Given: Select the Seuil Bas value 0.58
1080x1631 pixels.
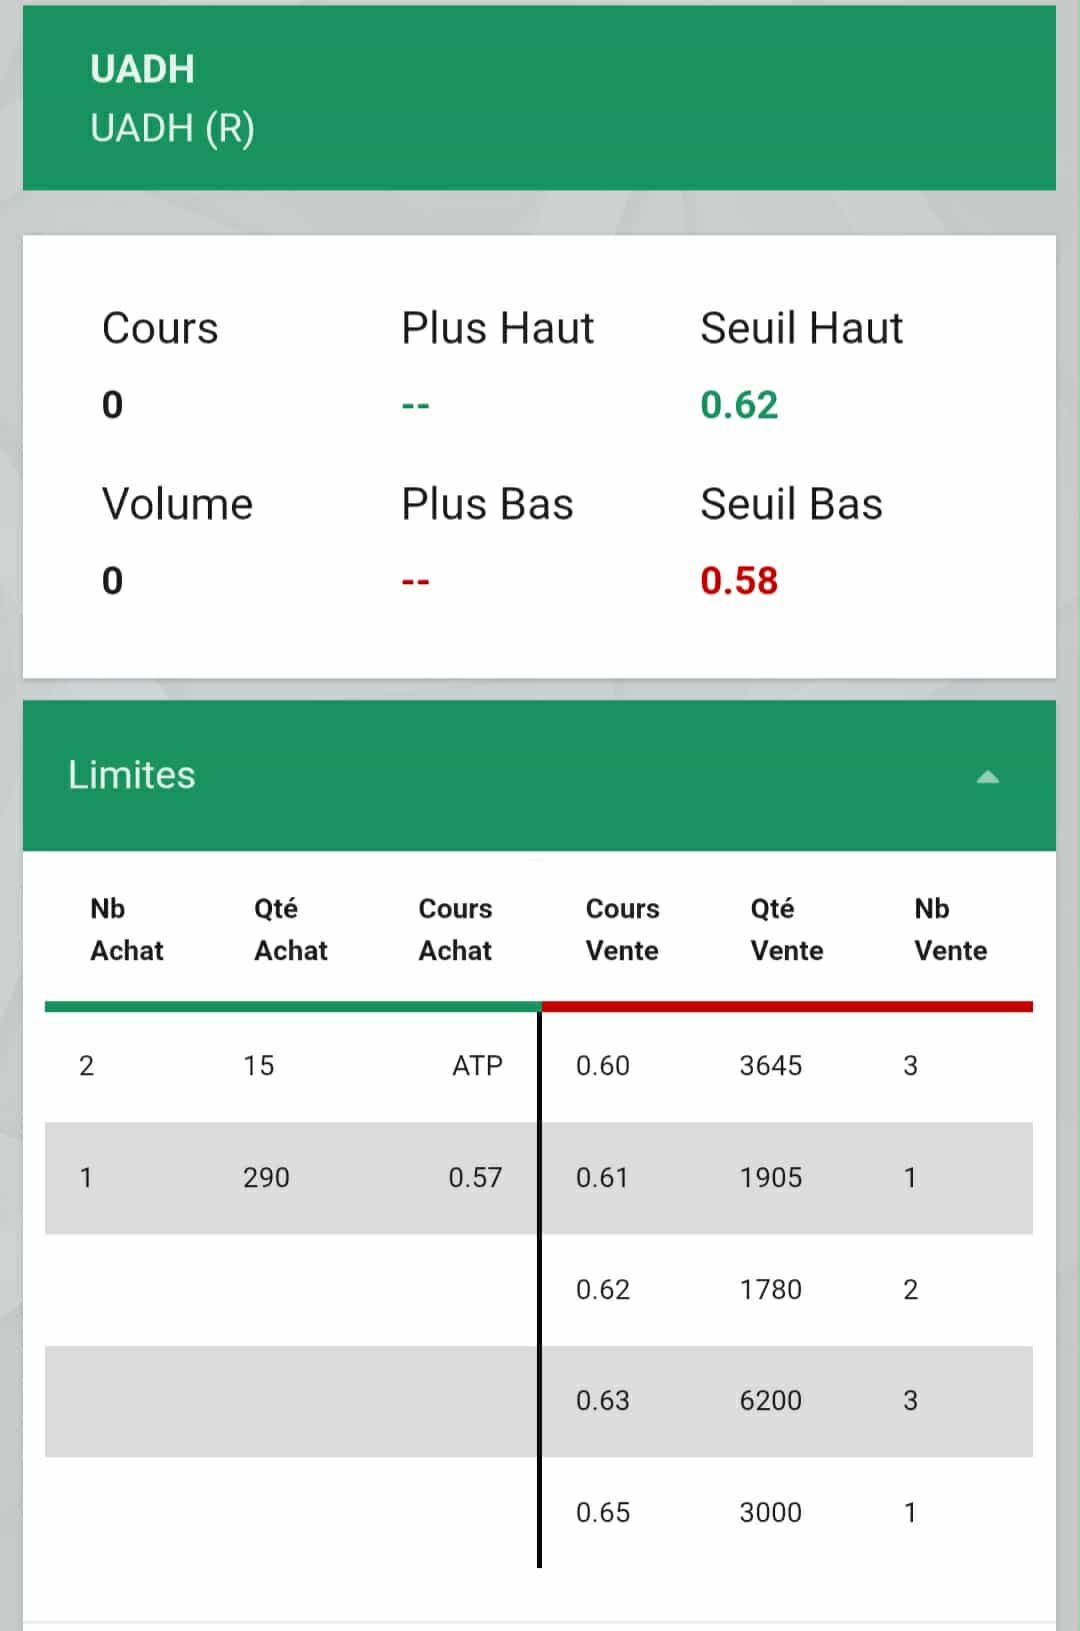Looking at the screenshot, I should coord(739,581).
